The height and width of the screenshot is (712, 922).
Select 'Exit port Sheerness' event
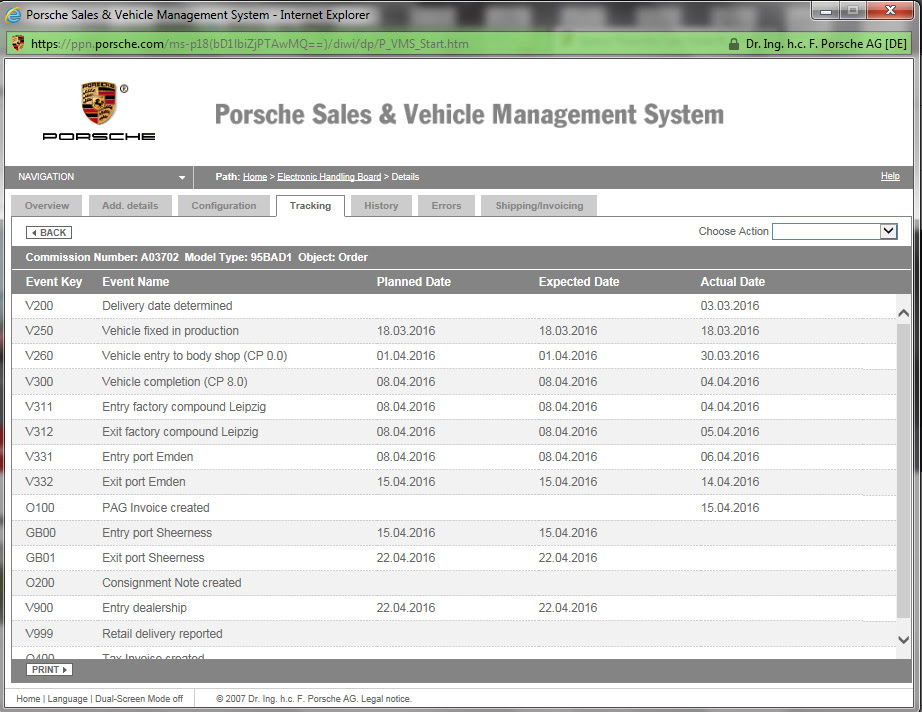click(x=153, y=557)
